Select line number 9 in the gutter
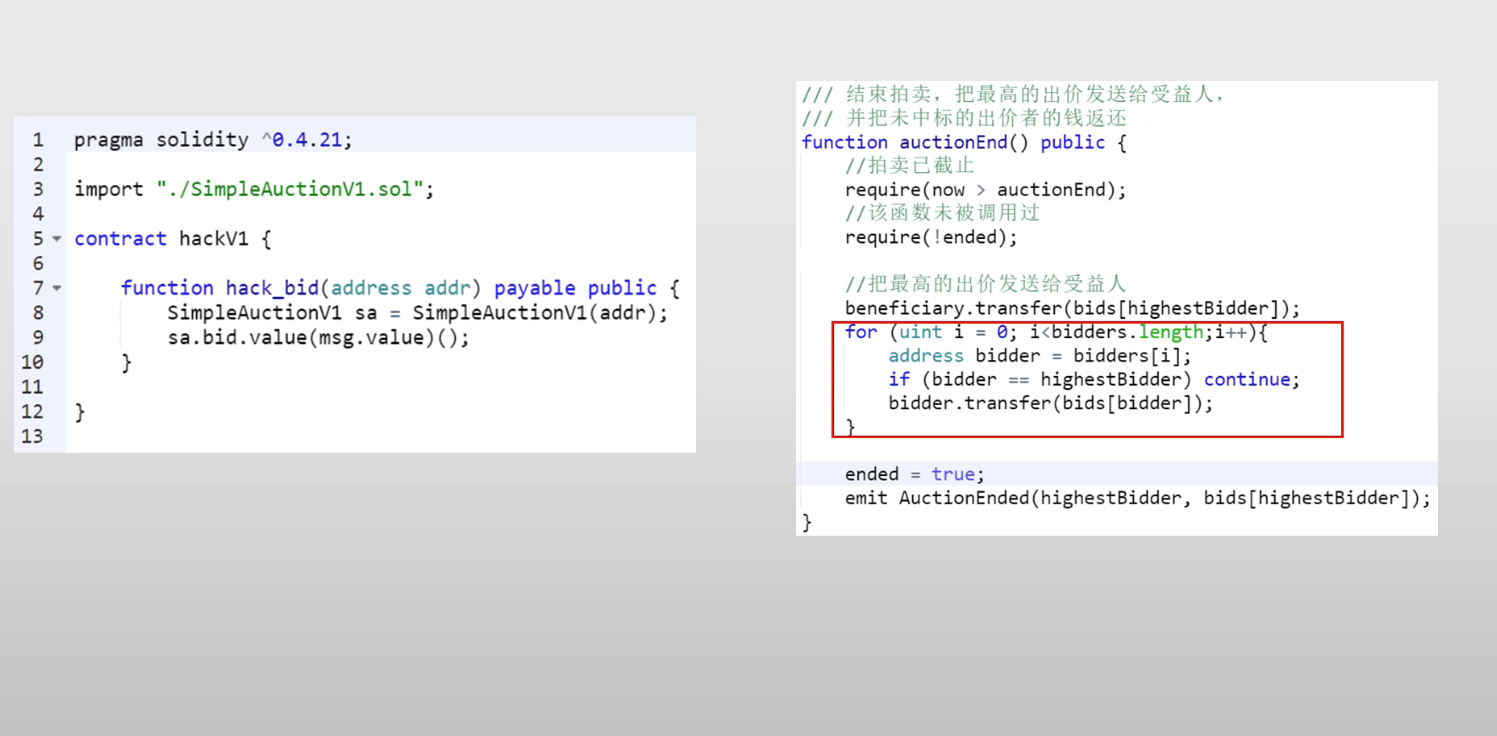Image resolution: width=1497 pixels, height=736 pixels. (38, 338)
